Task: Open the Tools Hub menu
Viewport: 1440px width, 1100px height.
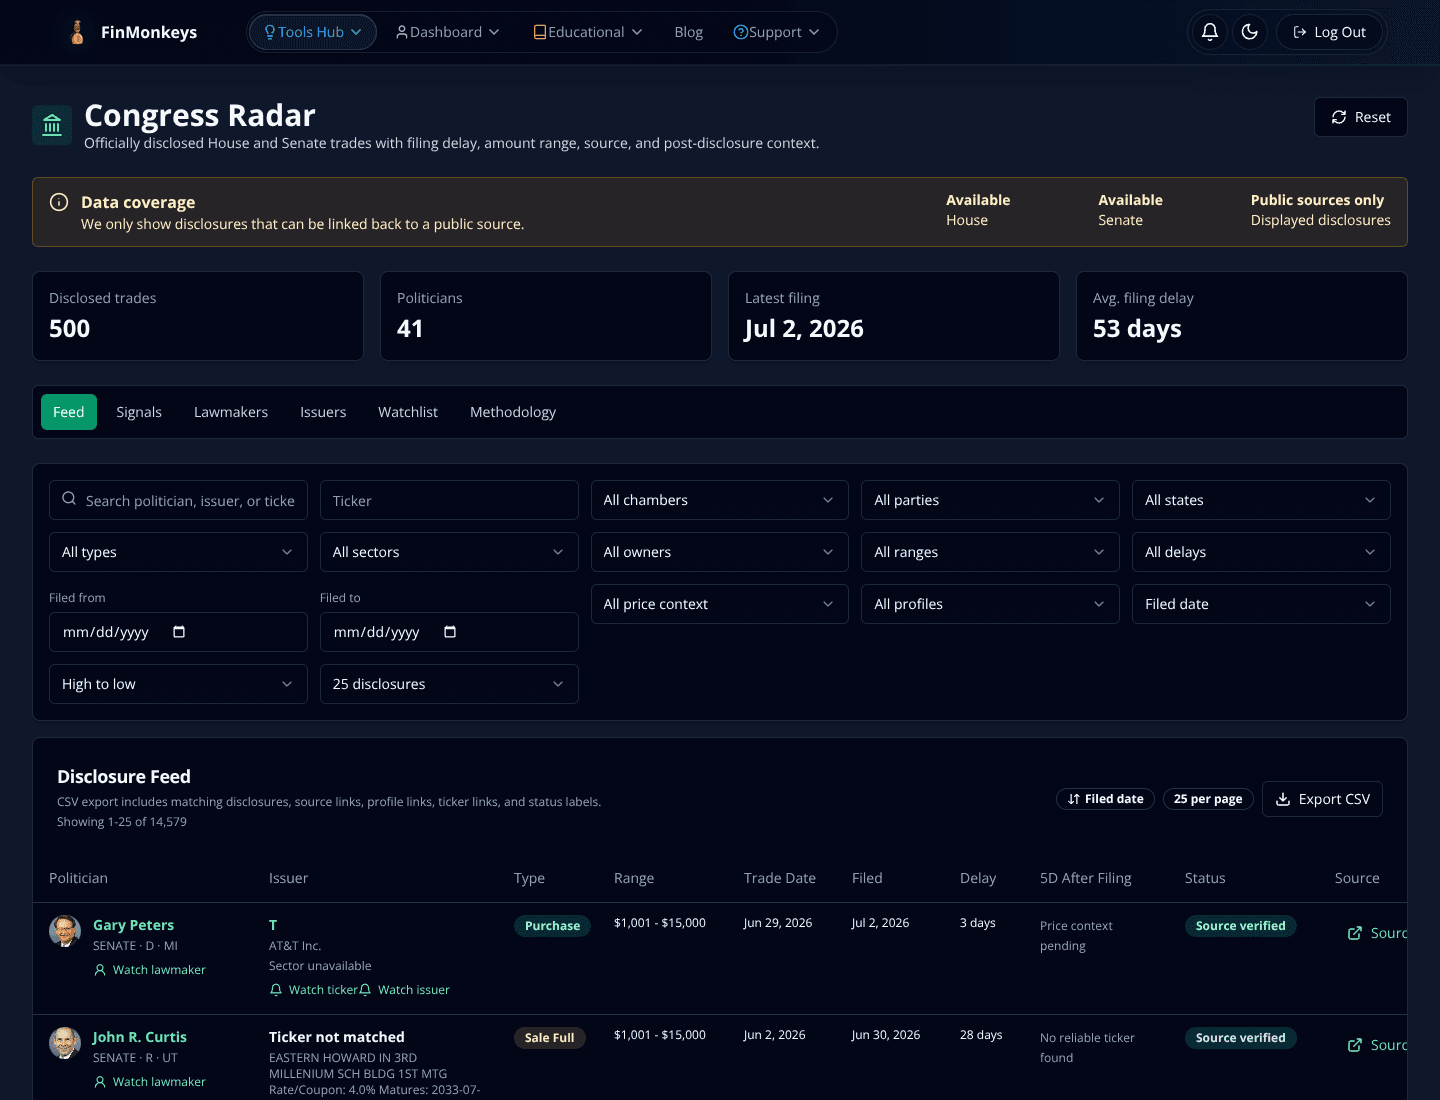Action: (x=312, y=32)
